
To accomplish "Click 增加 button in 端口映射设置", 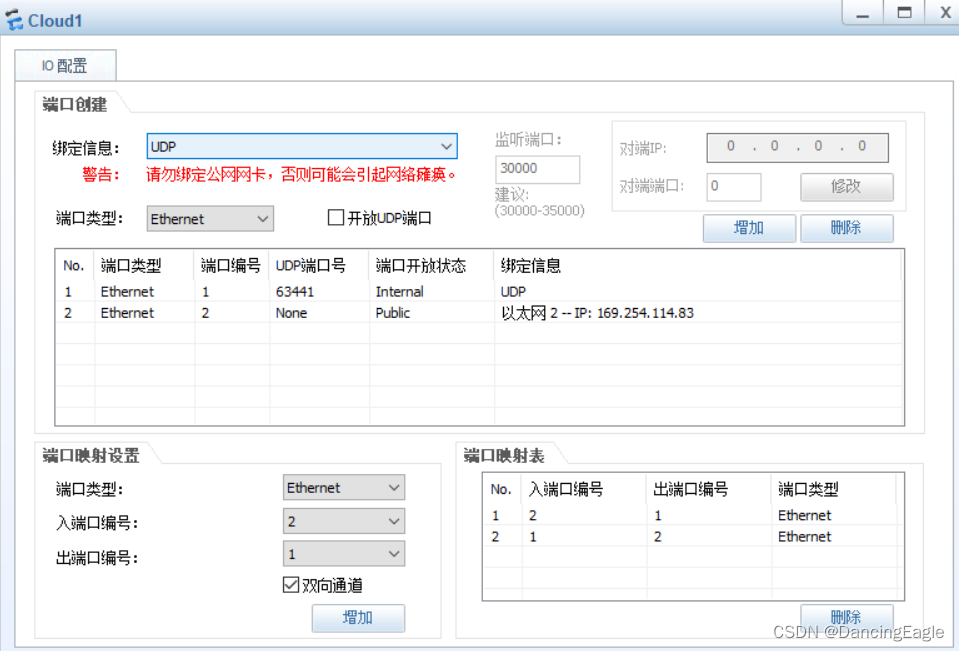I will click(x=358, y=618).
